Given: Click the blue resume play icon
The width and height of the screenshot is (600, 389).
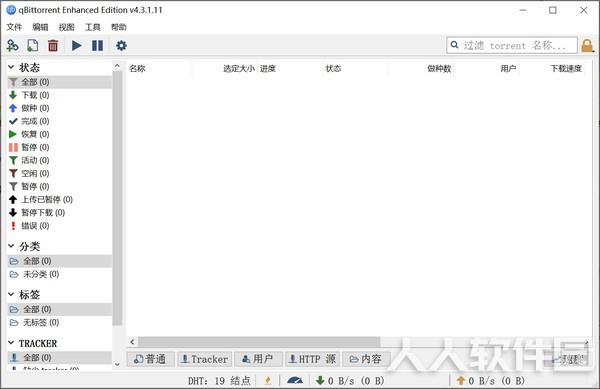Looking at the screenshot, I should (x=77, y=46).
